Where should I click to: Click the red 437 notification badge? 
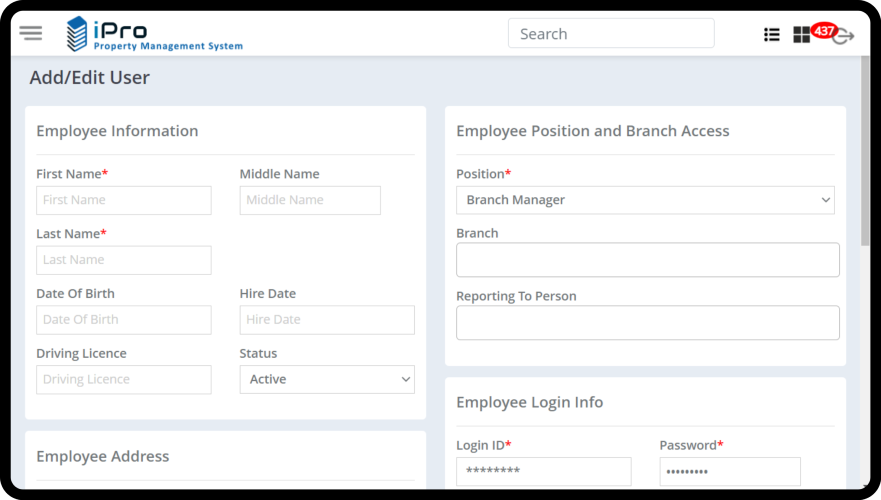[824, 30]
